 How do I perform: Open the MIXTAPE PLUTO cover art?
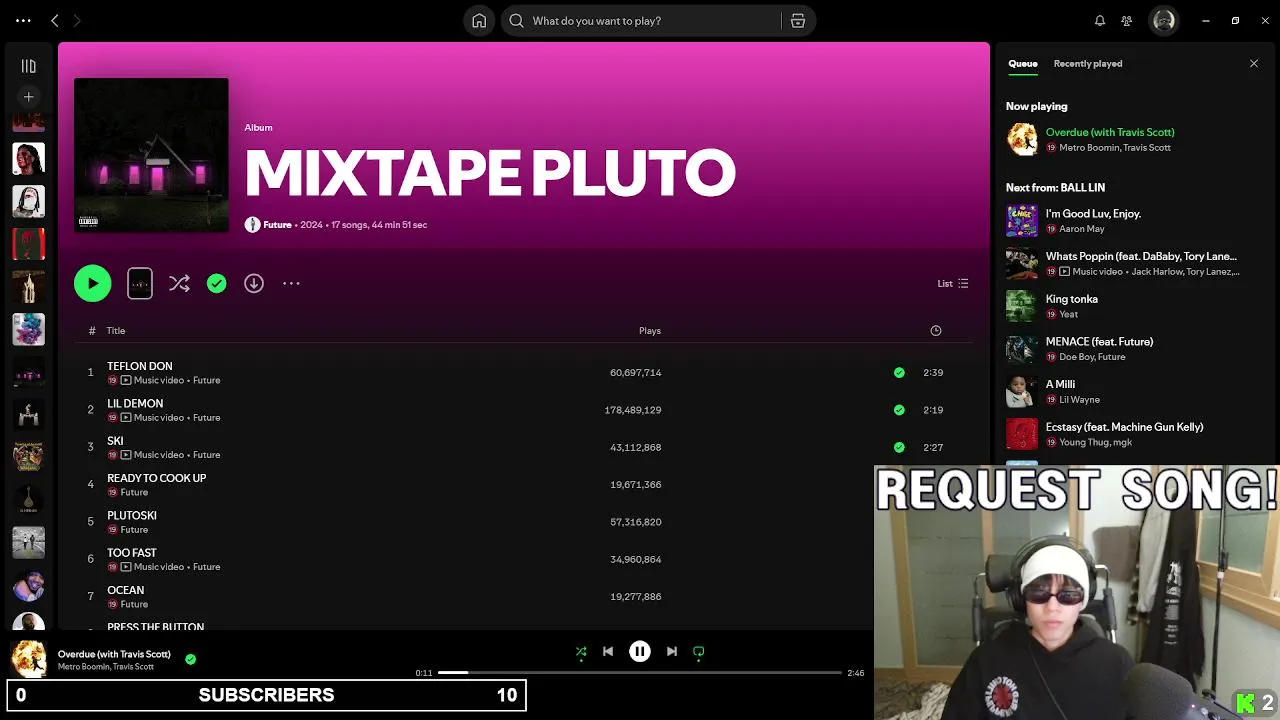click(x=151, y=155)
